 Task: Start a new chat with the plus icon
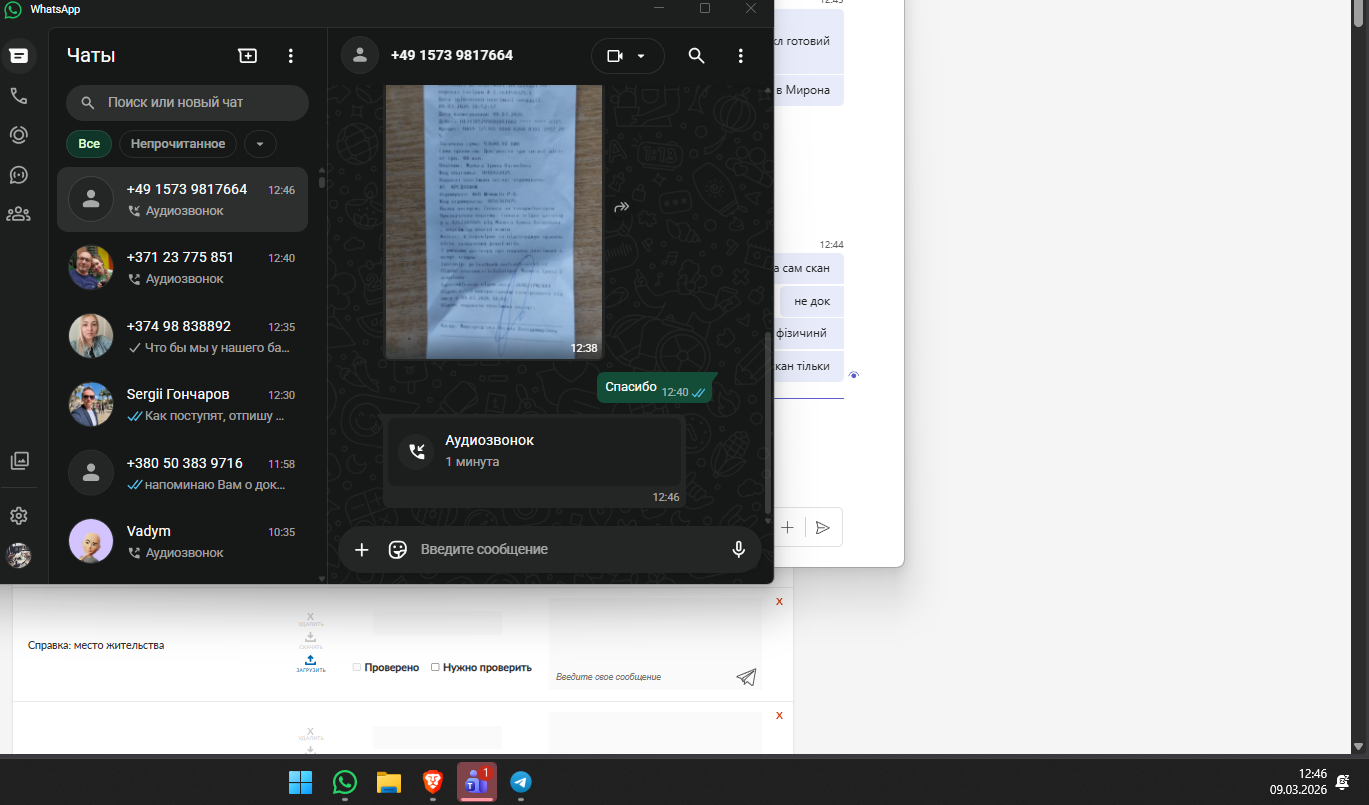point(248,56)
